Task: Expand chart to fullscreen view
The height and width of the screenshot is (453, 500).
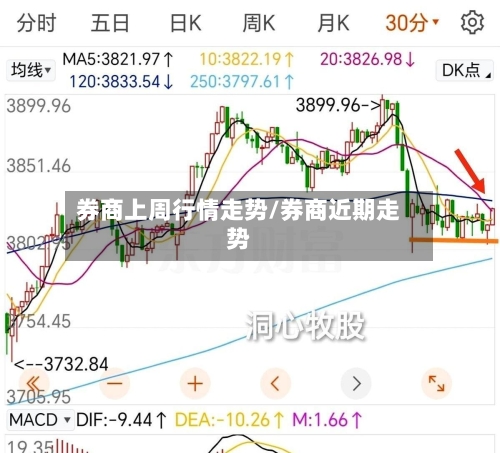Action: pyautogui.click(x=436, y=384)
